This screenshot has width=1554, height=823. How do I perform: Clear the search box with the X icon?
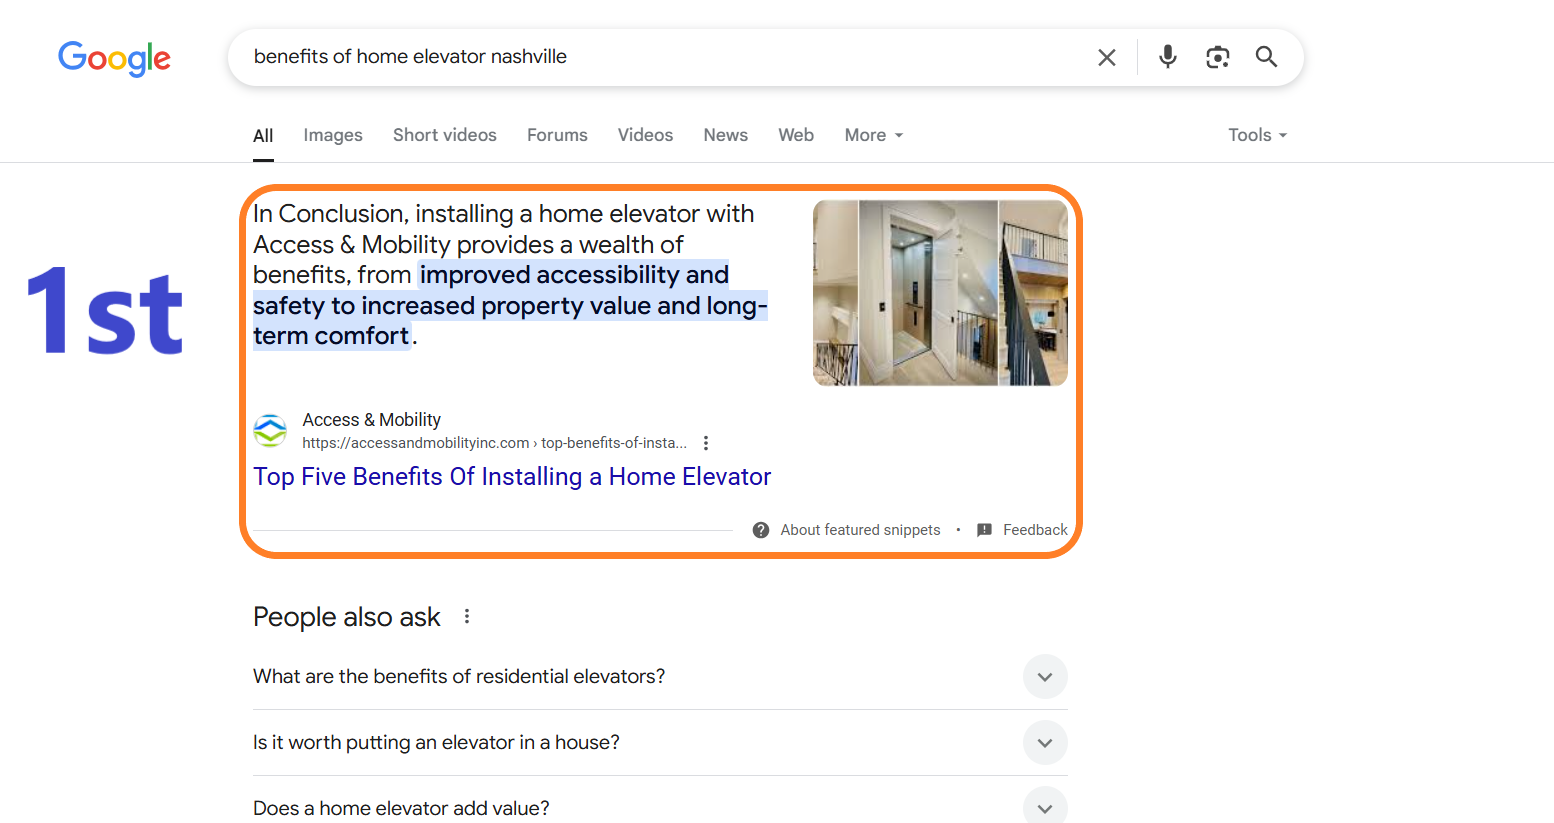pyautogui.click(x=1106, y=57)
